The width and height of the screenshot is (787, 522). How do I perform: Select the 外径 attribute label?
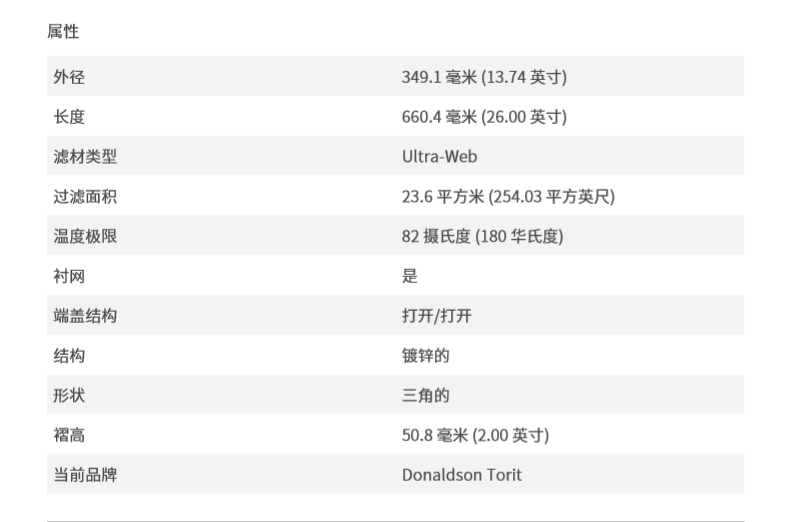pyautogui.click(x=69, y=77)
